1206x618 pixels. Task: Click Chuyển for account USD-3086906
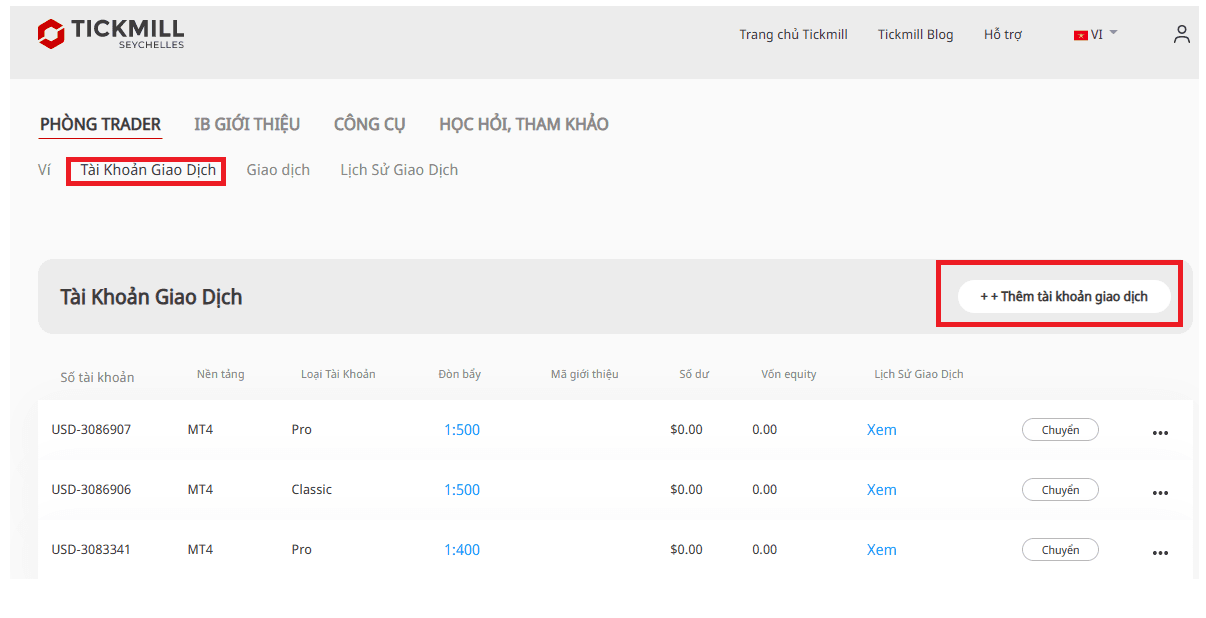pyautogui.click(x=1060, y=490)
